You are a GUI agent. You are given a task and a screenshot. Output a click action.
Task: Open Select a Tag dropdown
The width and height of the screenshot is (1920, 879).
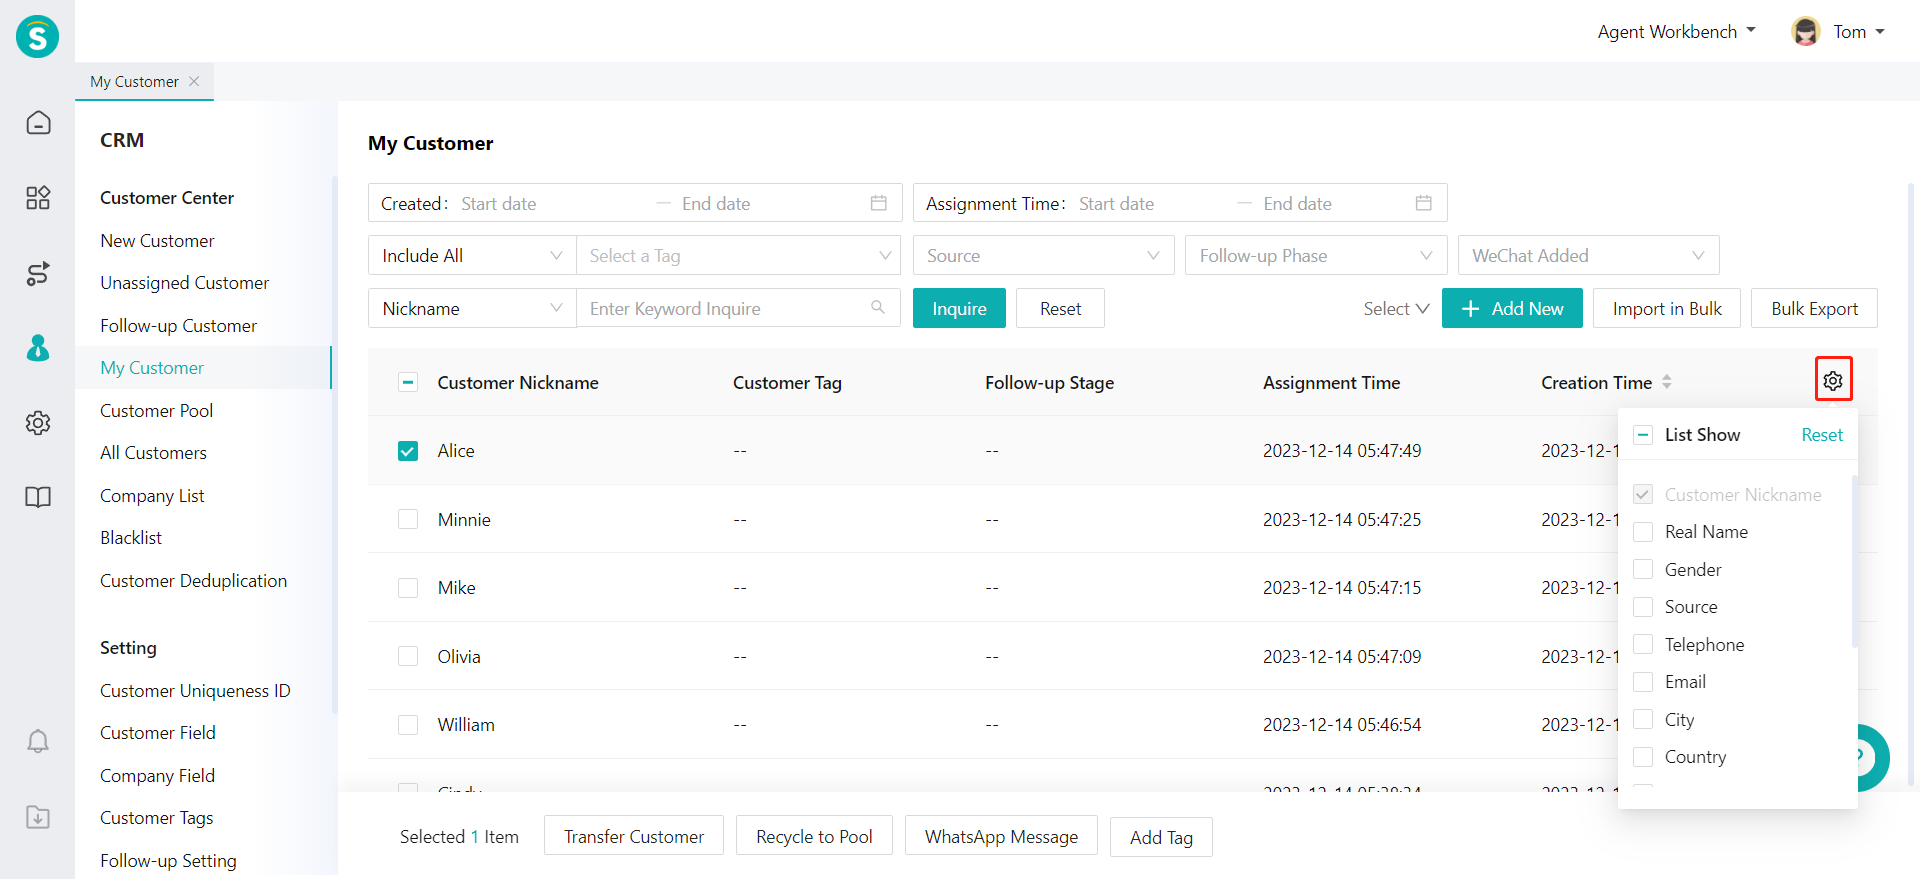point(738,255)
